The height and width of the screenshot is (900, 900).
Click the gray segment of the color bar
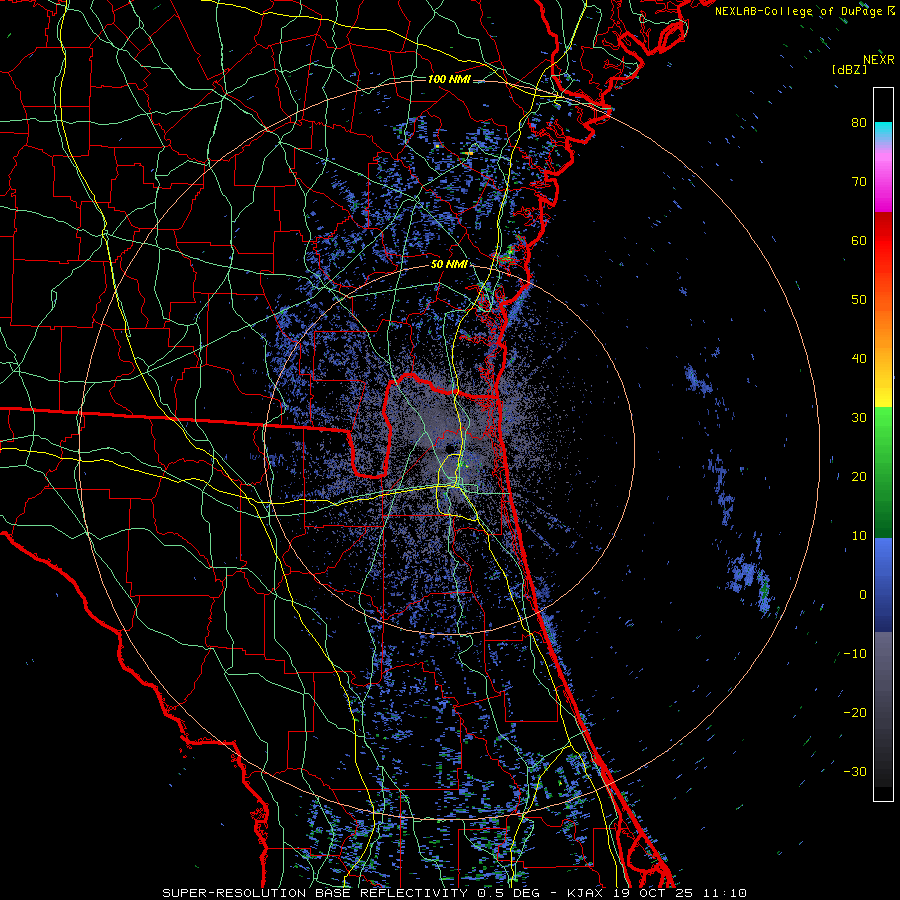click(883, 709)
